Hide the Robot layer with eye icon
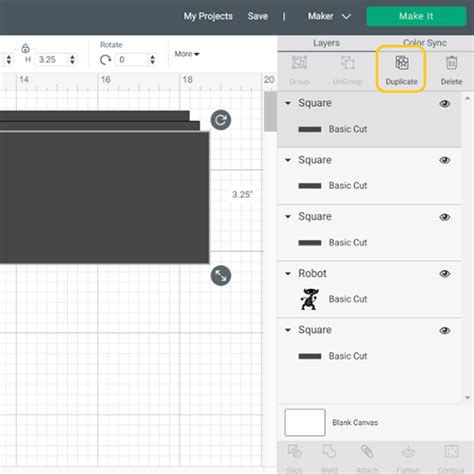The image size is (474, 474). click(445, 274)
